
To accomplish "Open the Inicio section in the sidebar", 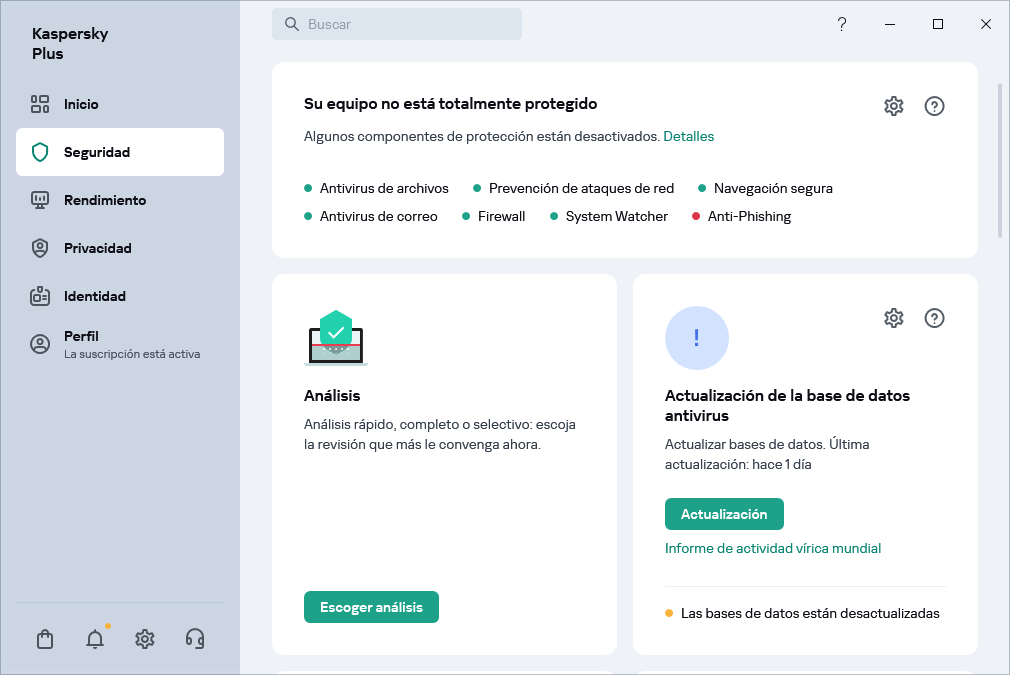I will [80, 104].
